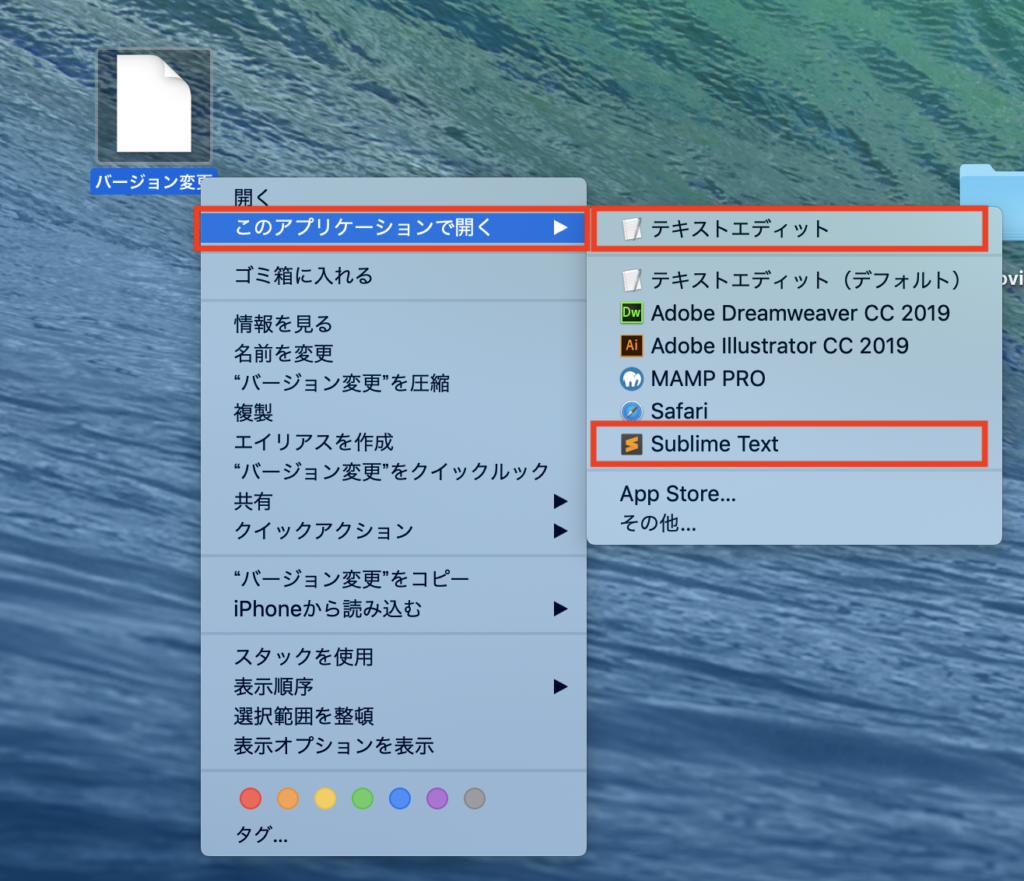Select 複製 menu entry
Image resolution: width=1024 pixels, height=881 pixels.
(x=394, y=413)
